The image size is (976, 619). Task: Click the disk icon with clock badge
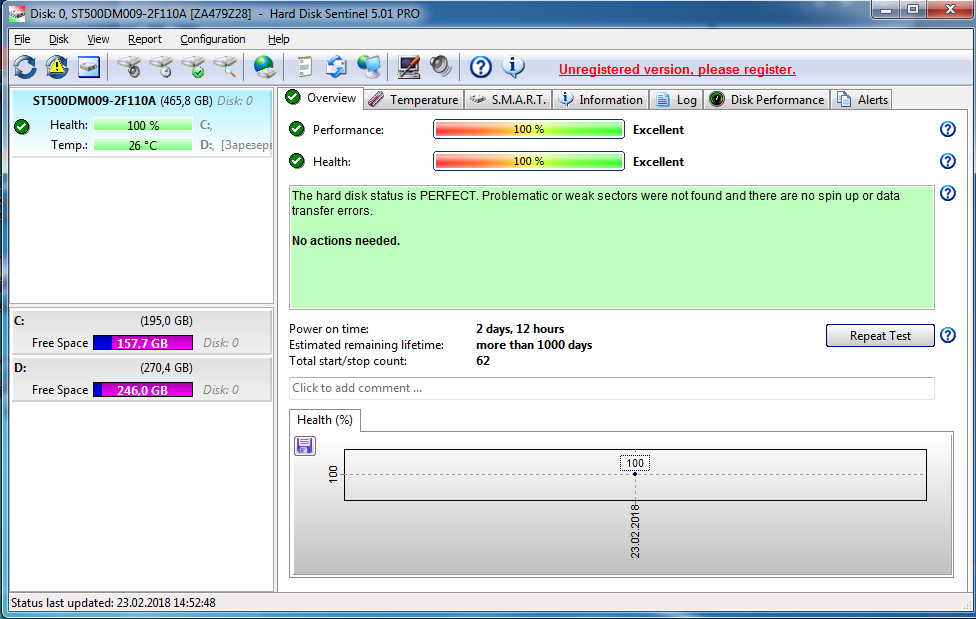point(161,67)
